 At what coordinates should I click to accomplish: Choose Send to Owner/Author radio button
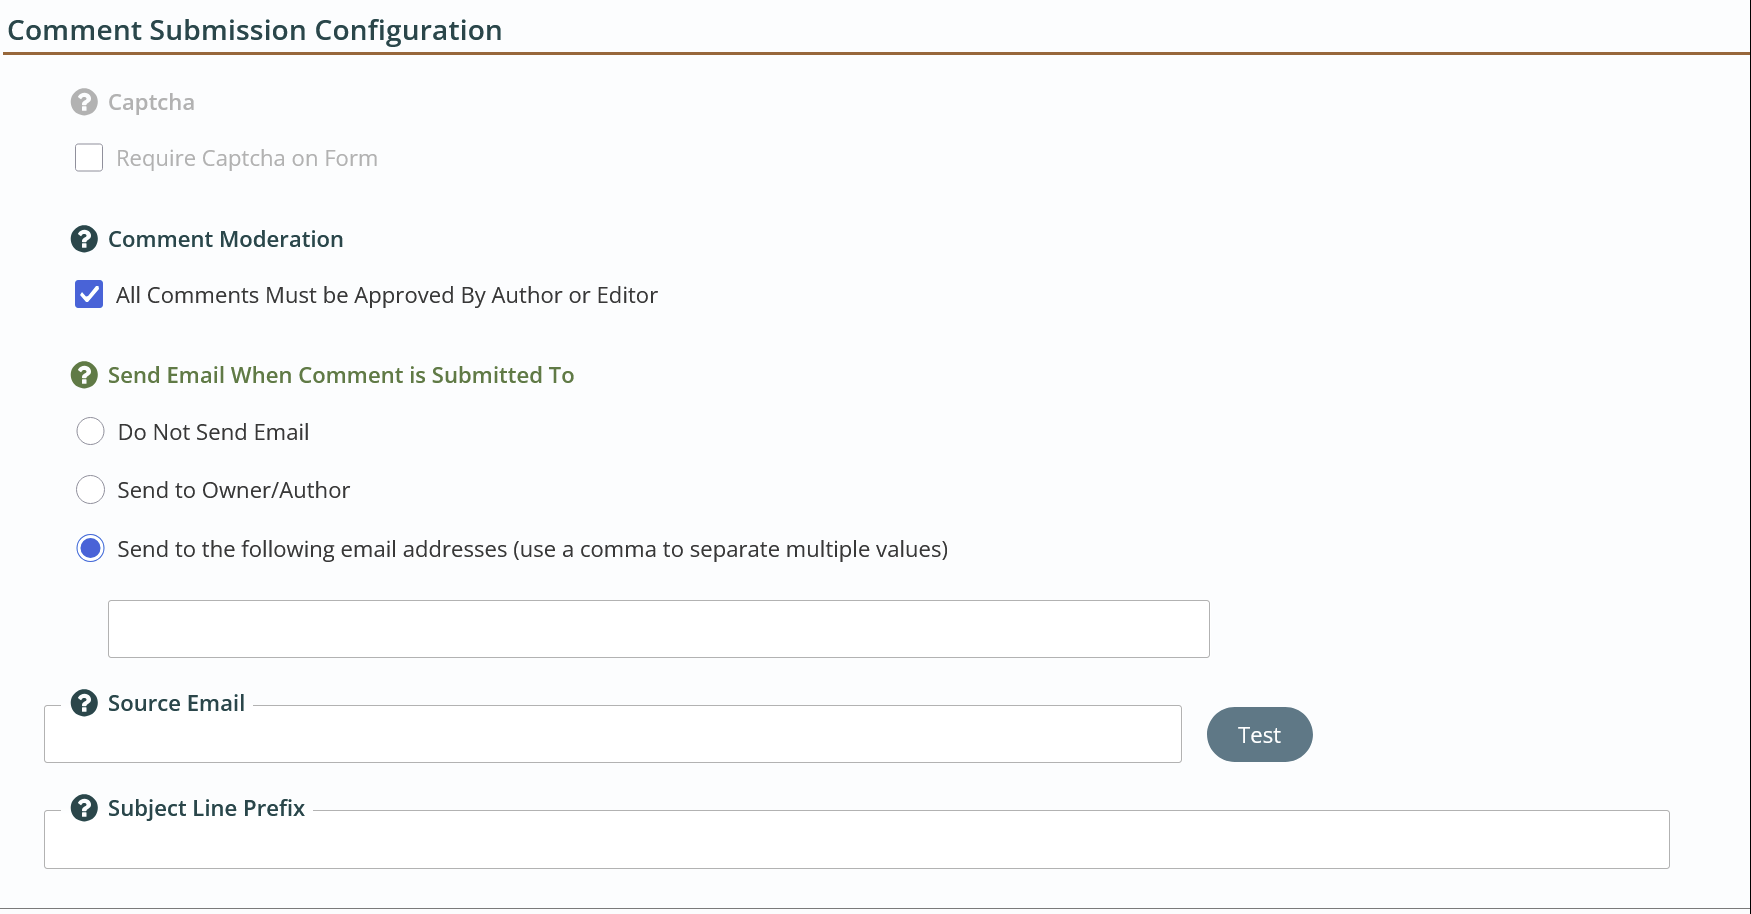90,489
